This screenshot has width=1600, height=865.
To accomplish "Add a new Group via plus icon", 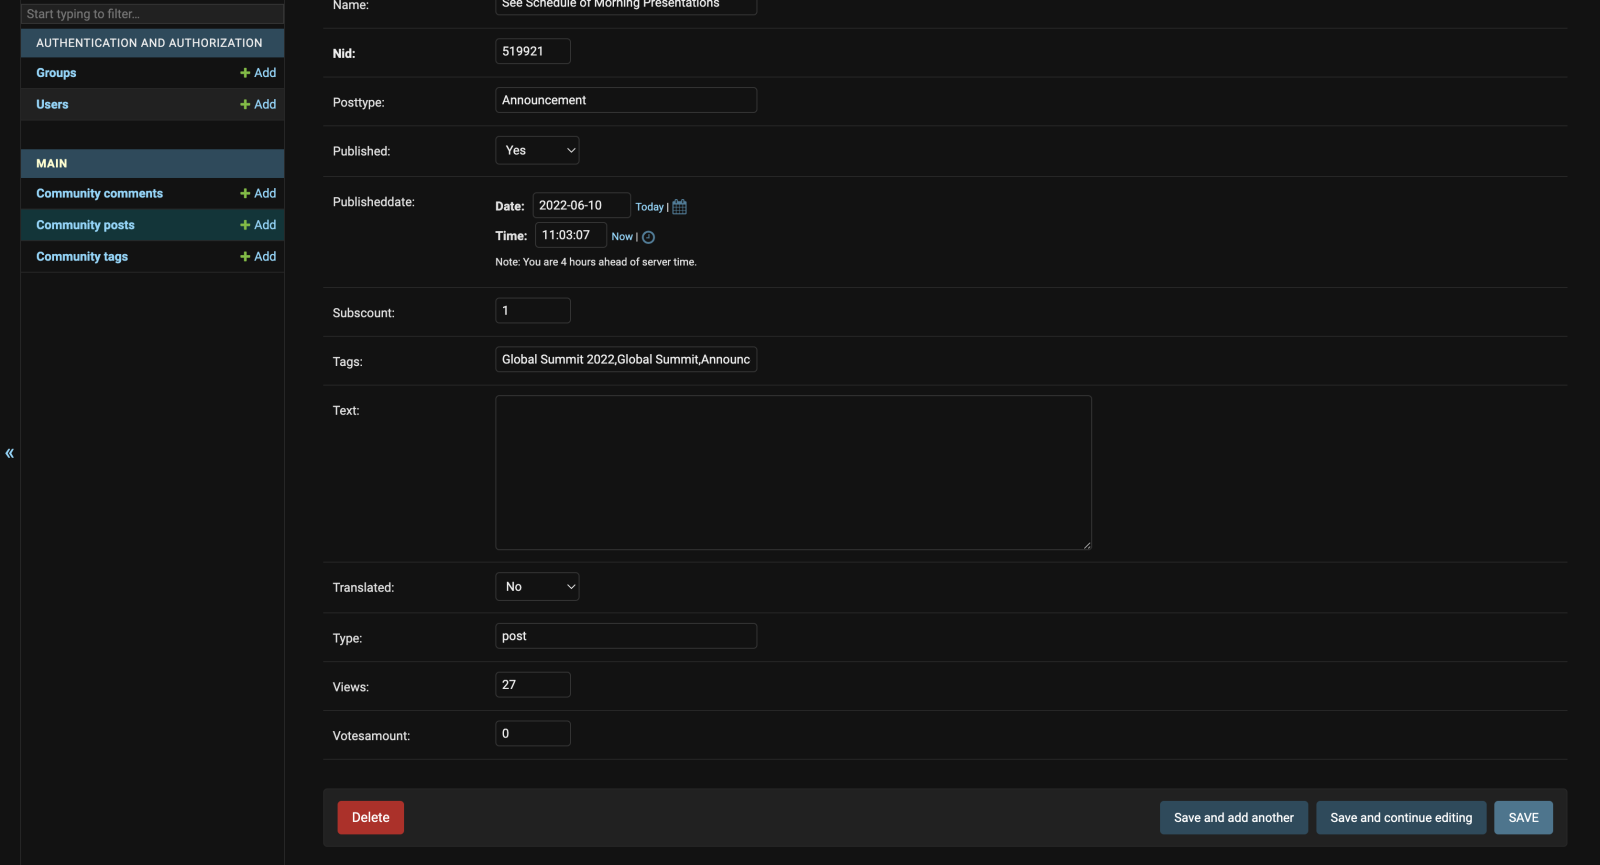I will point(257,73).
